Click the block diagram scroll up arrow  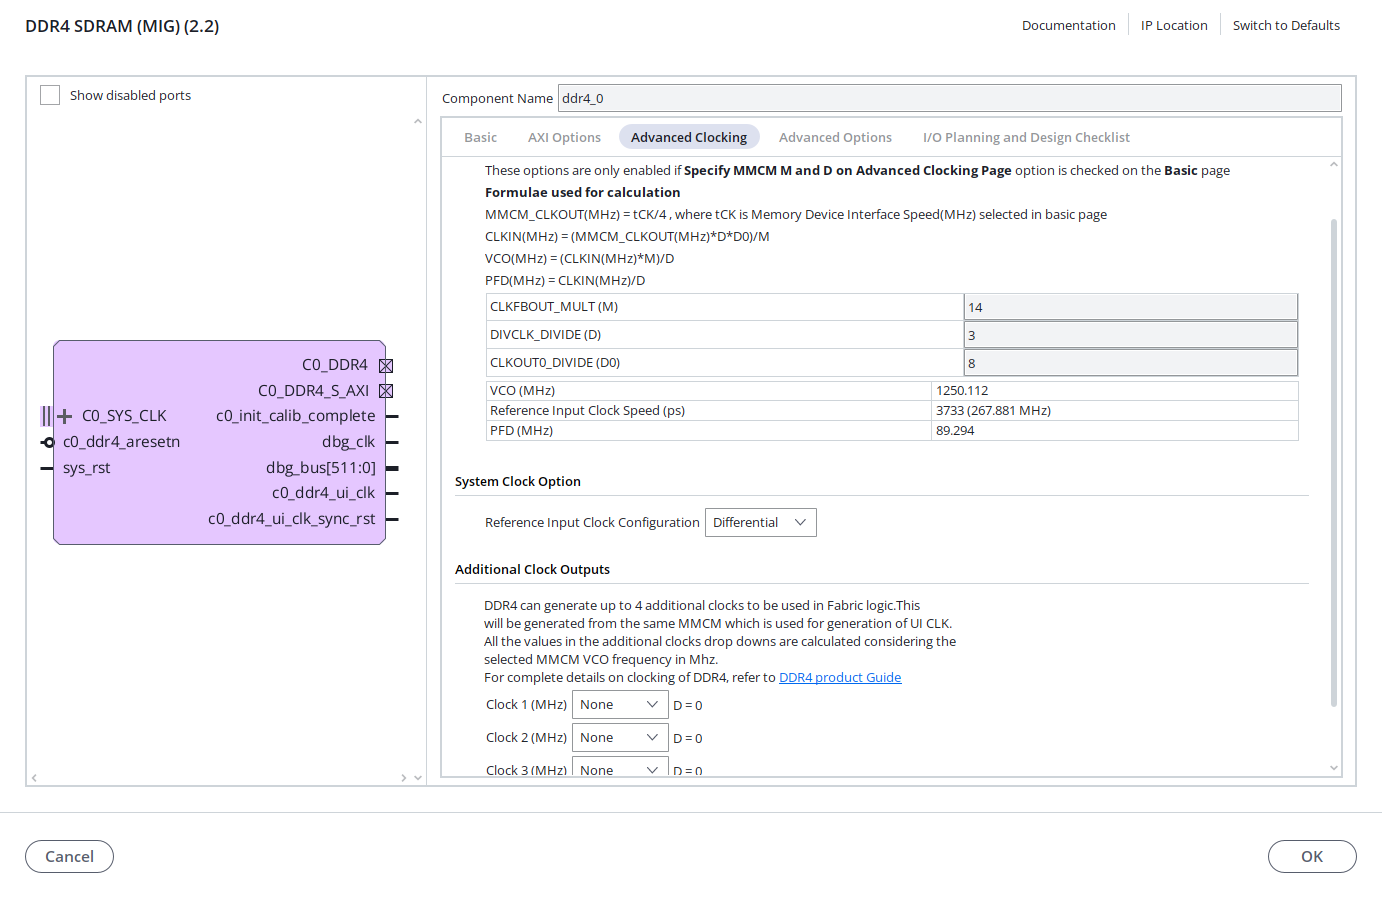tap(418, 122)
